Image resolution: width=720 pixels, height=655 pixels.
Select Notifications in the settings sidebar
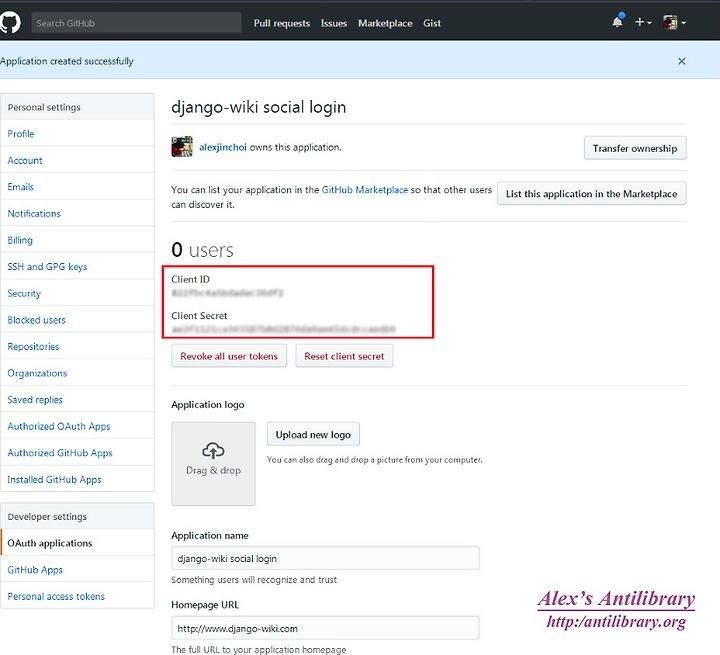click(x=77, y=214)
